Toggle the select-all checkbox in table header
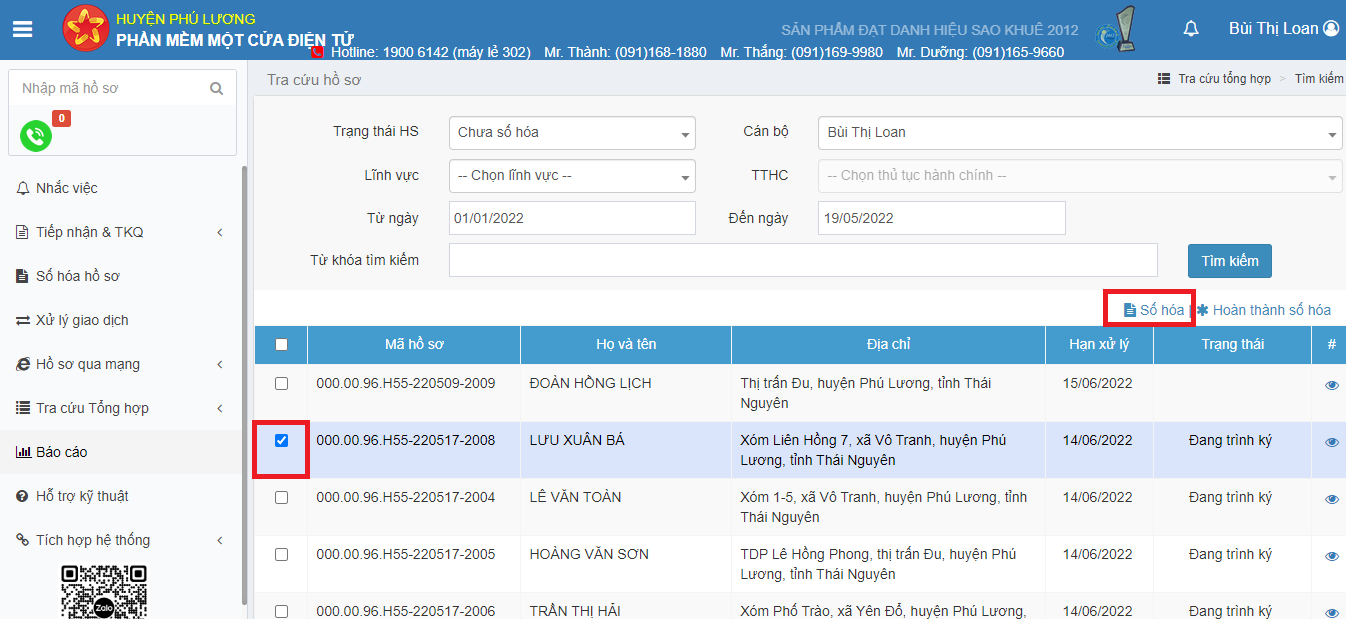 281,345
